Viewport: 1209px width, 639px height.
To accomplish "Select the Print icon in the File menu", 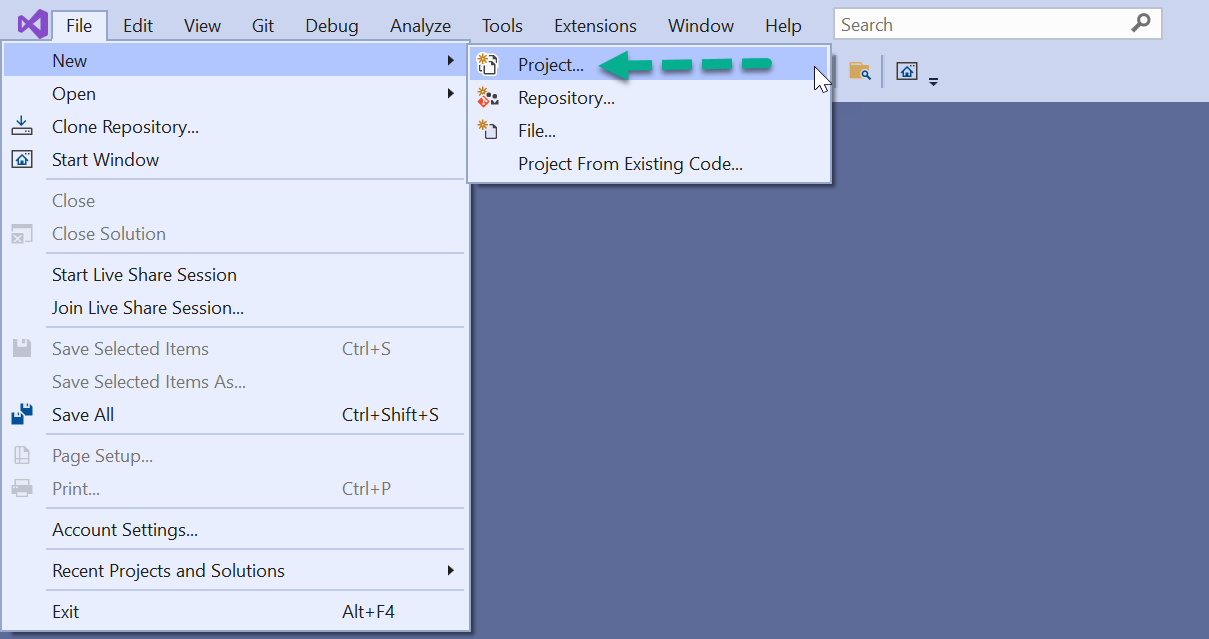I will pyautogui.click(x=22, y=488).
